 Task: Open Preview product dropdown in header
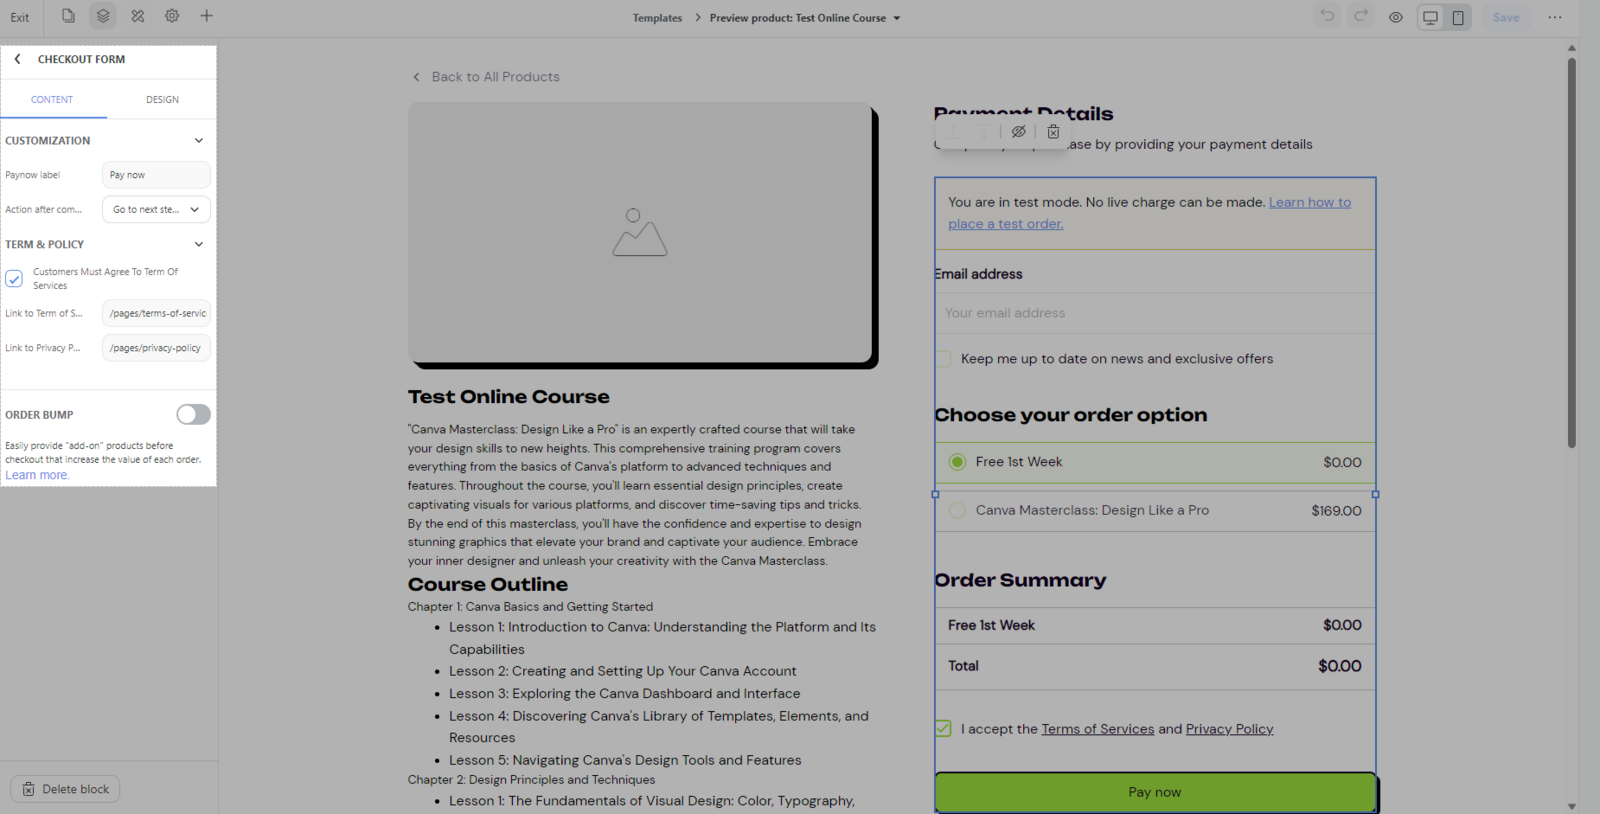(805, 18)
